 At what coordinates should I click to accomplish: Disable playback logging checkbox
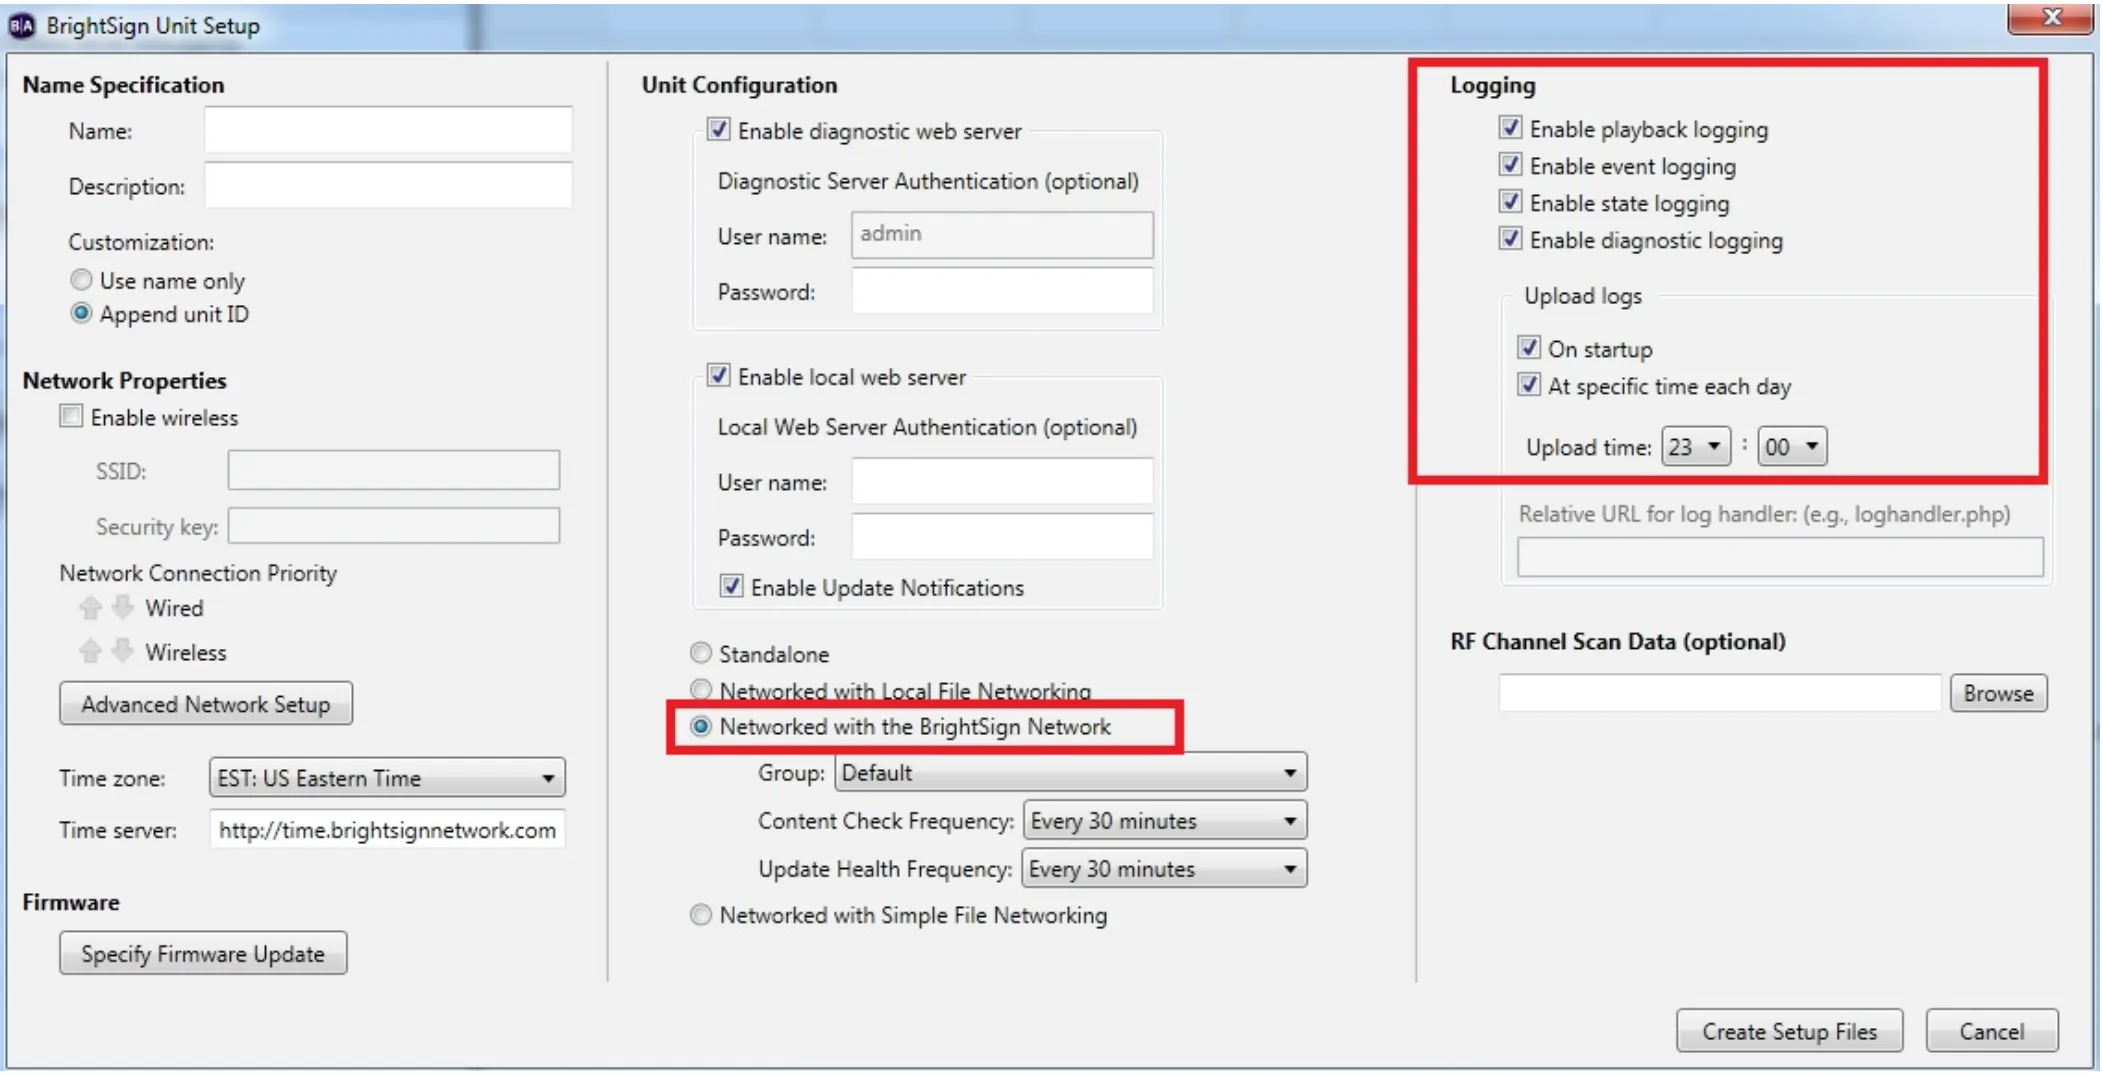click(x=1510, y=128)
